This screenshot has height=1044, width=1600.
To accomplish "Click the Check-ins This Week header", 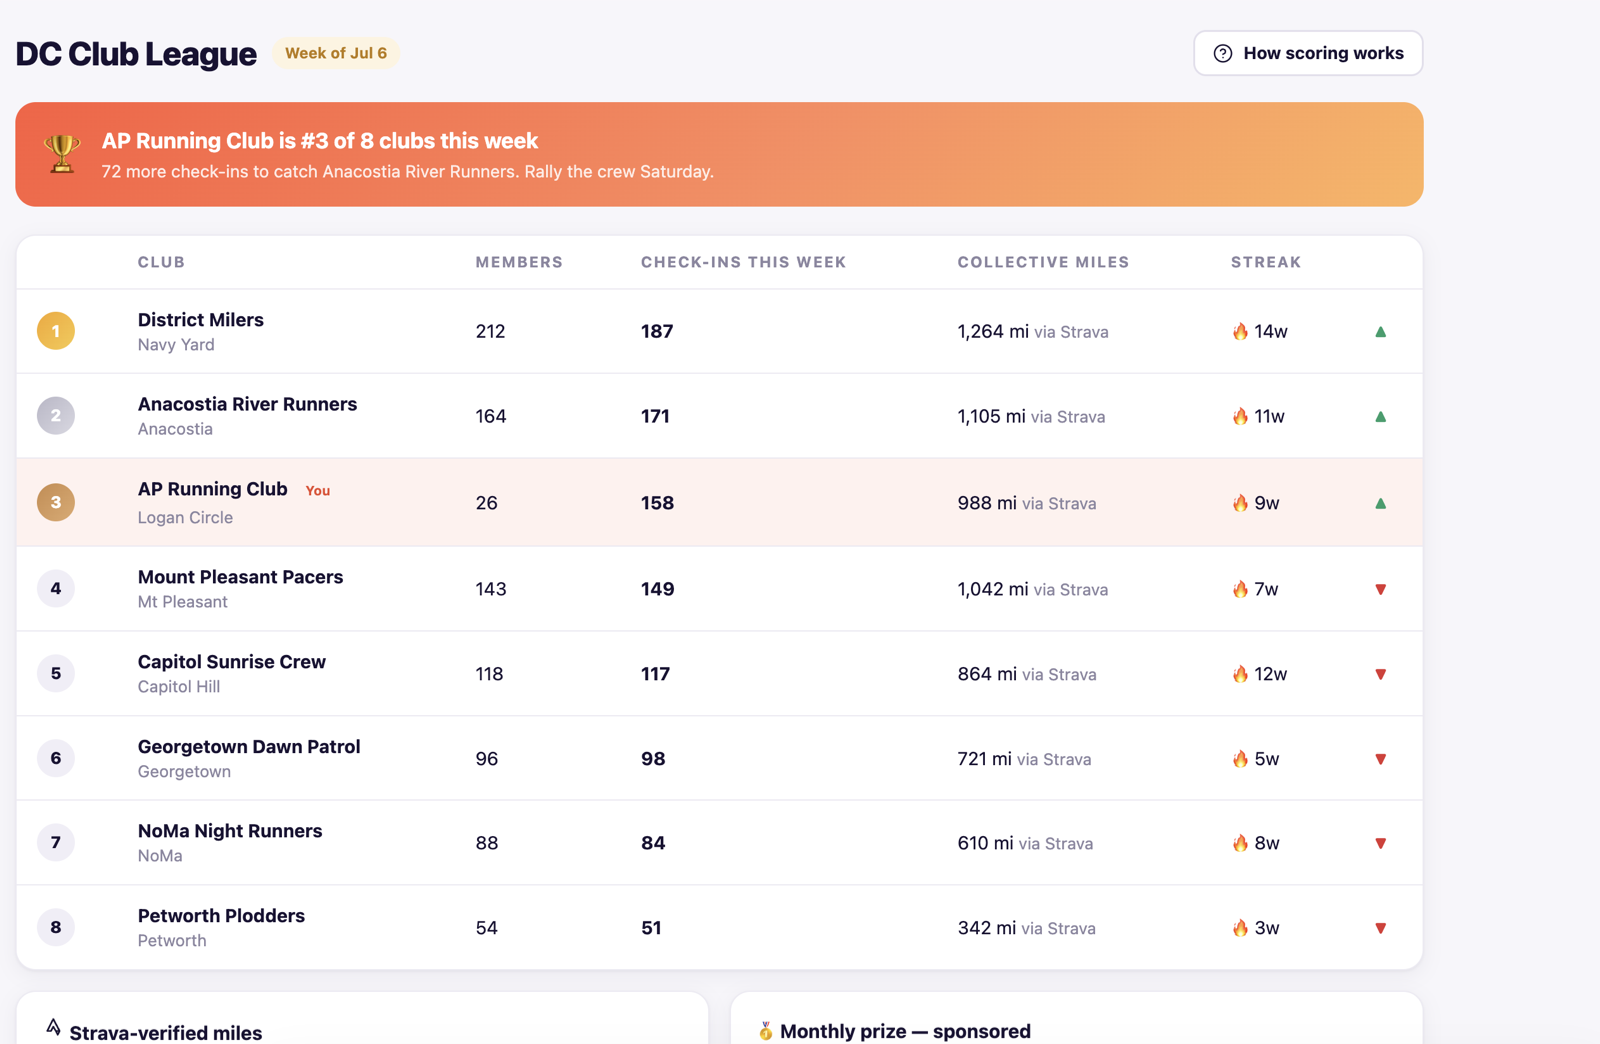I will click(x=743, y=262).
